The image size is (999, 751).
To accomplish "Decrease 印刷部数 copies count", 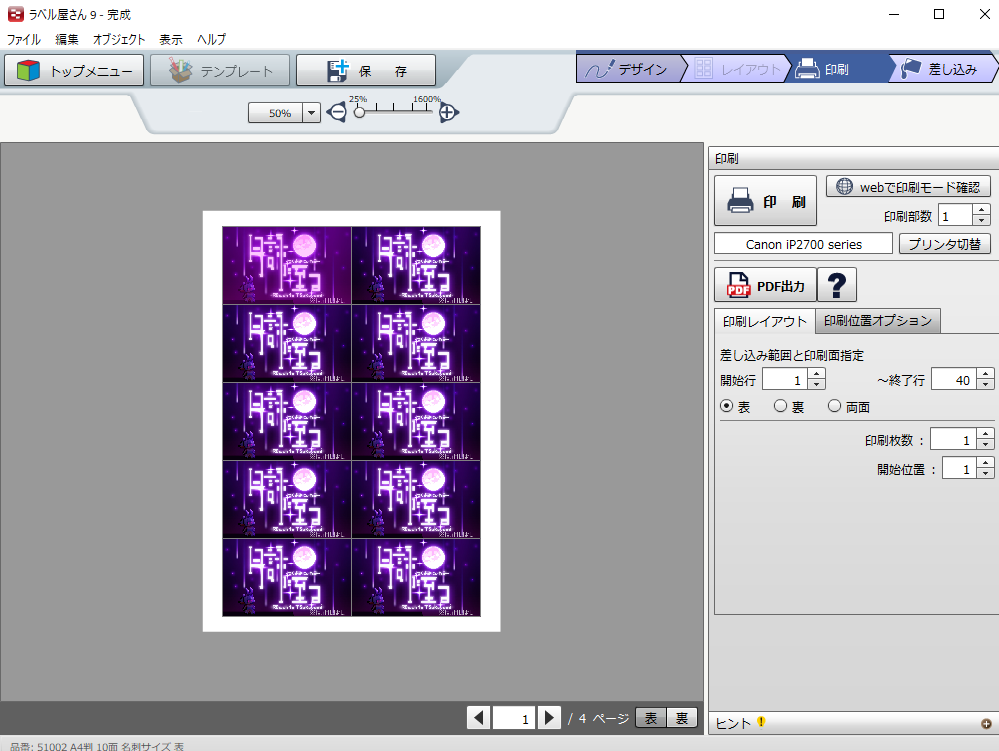I will 982,221.
